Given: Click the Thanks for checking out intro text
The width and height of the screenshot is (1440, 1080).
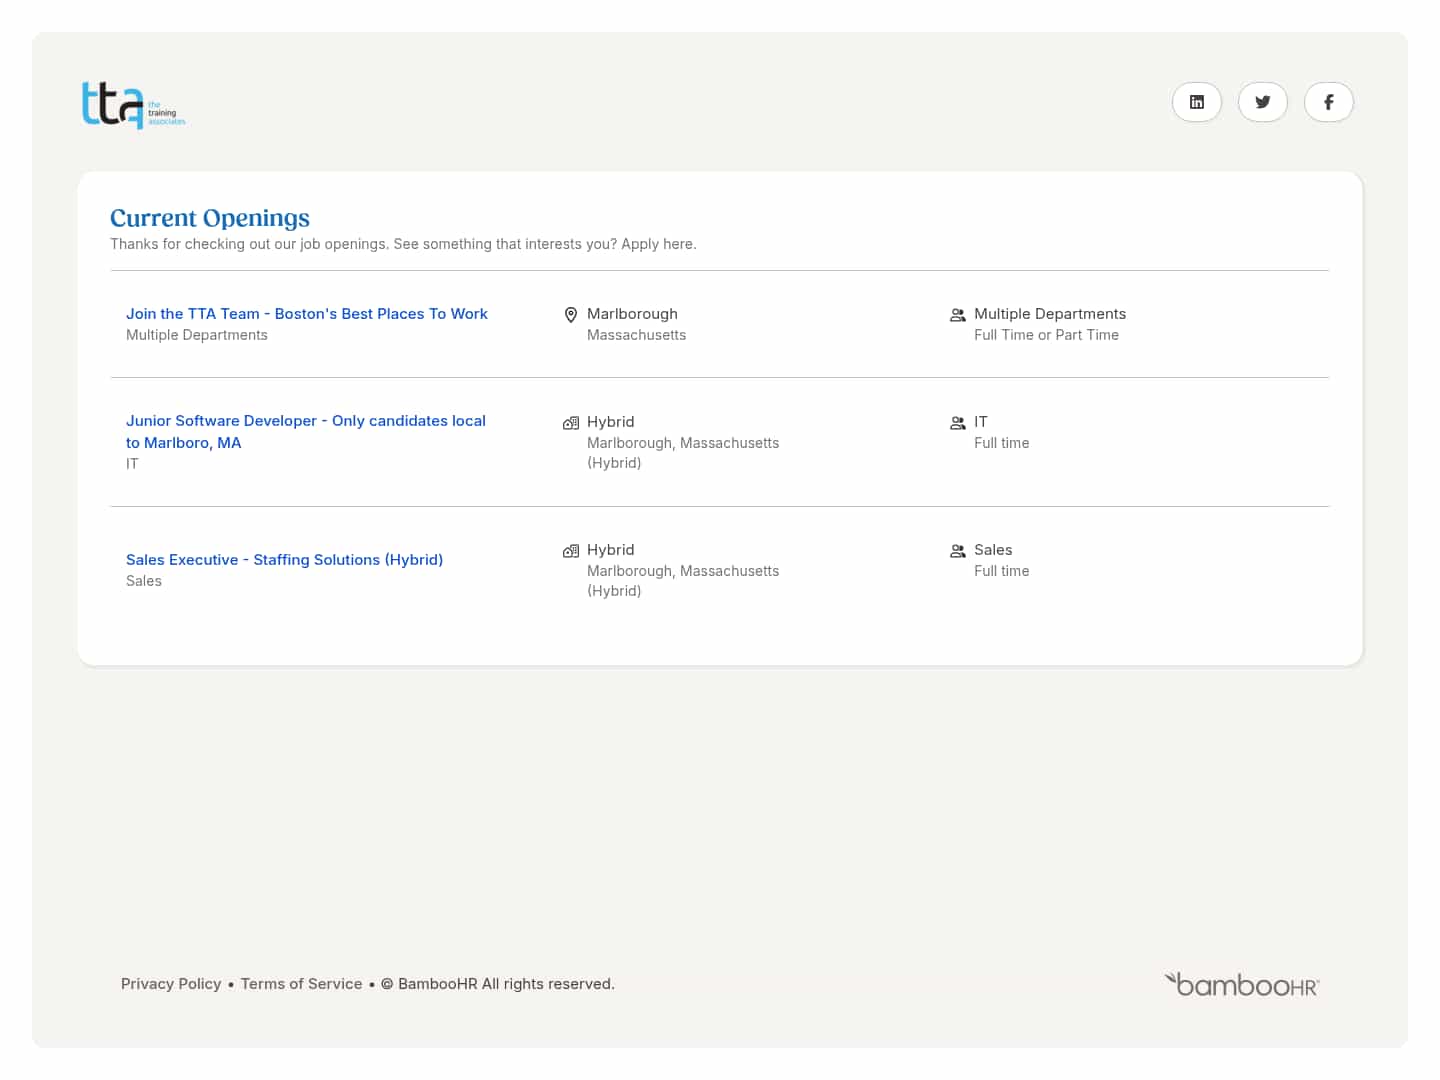Looking at the screenshot, I should tap(403, 244).
